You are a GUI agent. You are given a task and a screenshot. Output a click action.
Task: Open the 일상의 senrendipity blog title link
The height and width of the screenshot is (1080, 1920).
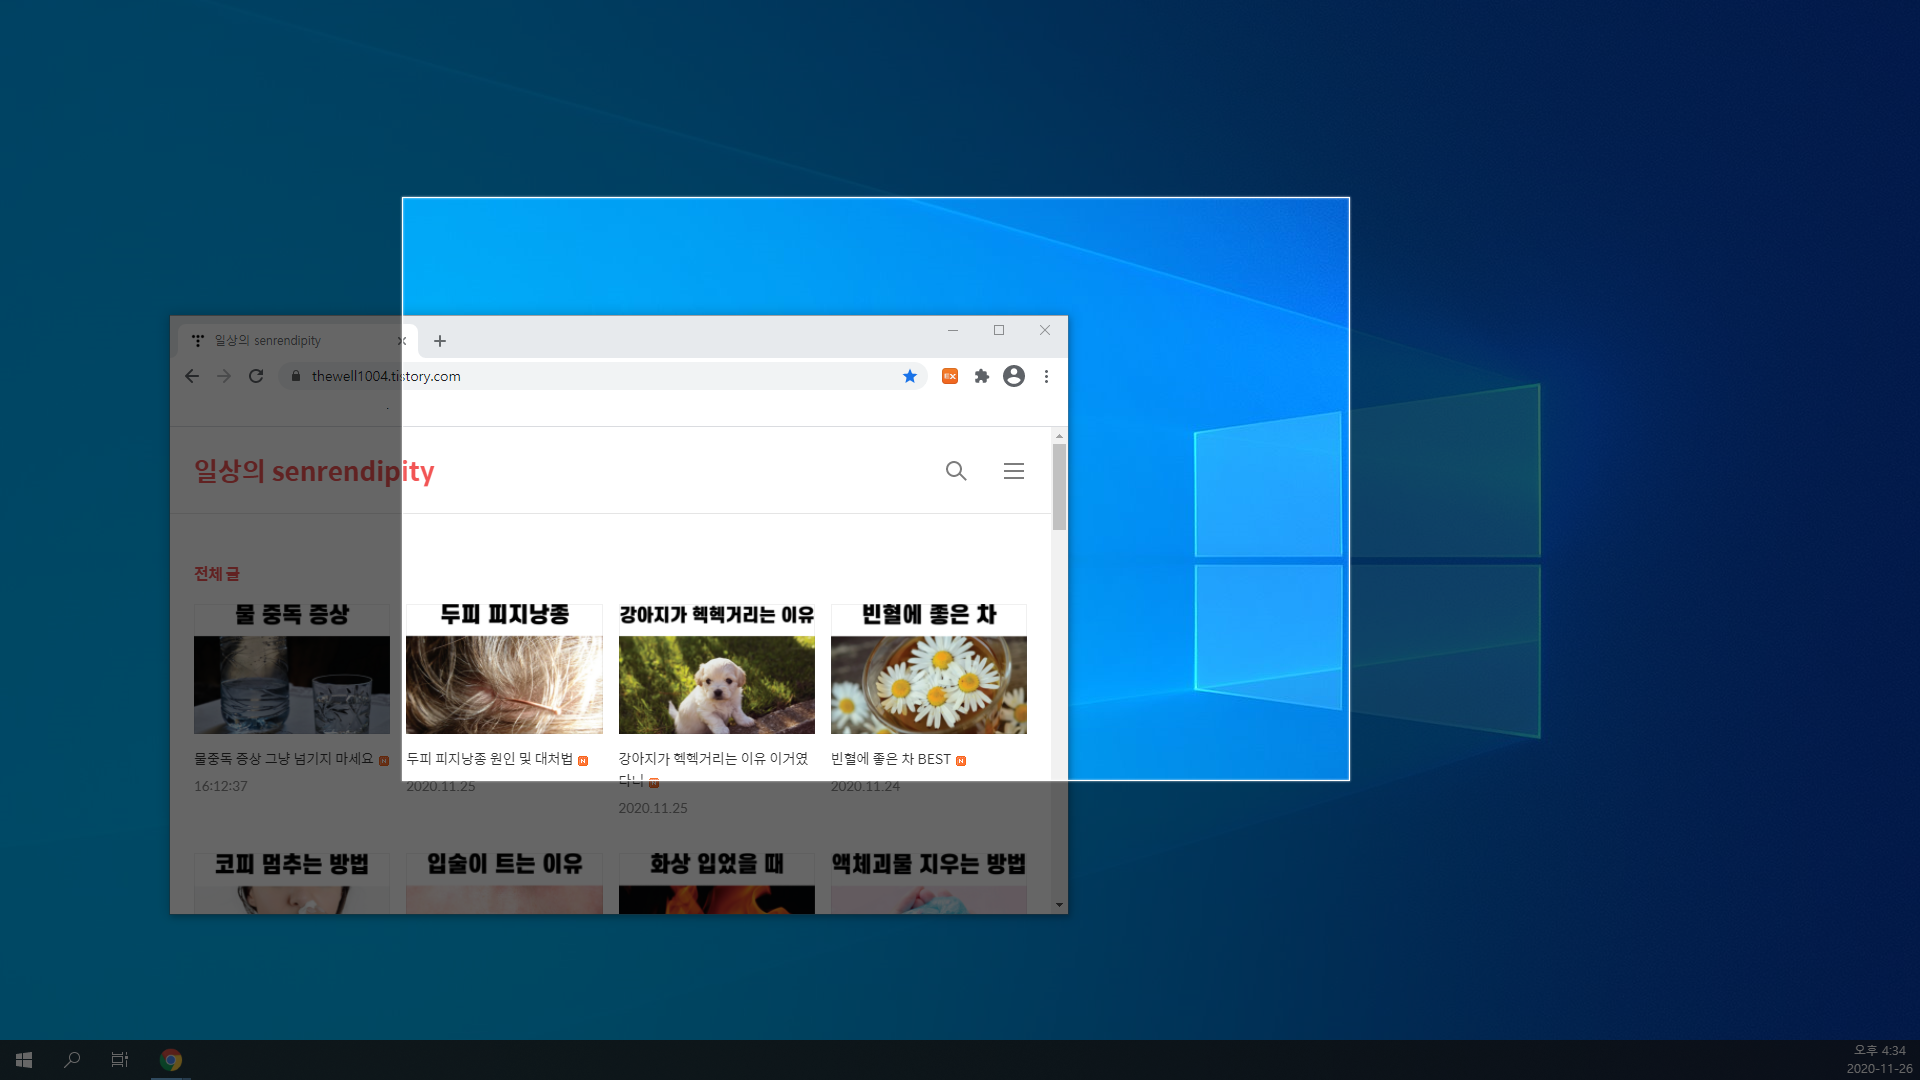pyautogui.click(x=314, y=471)
